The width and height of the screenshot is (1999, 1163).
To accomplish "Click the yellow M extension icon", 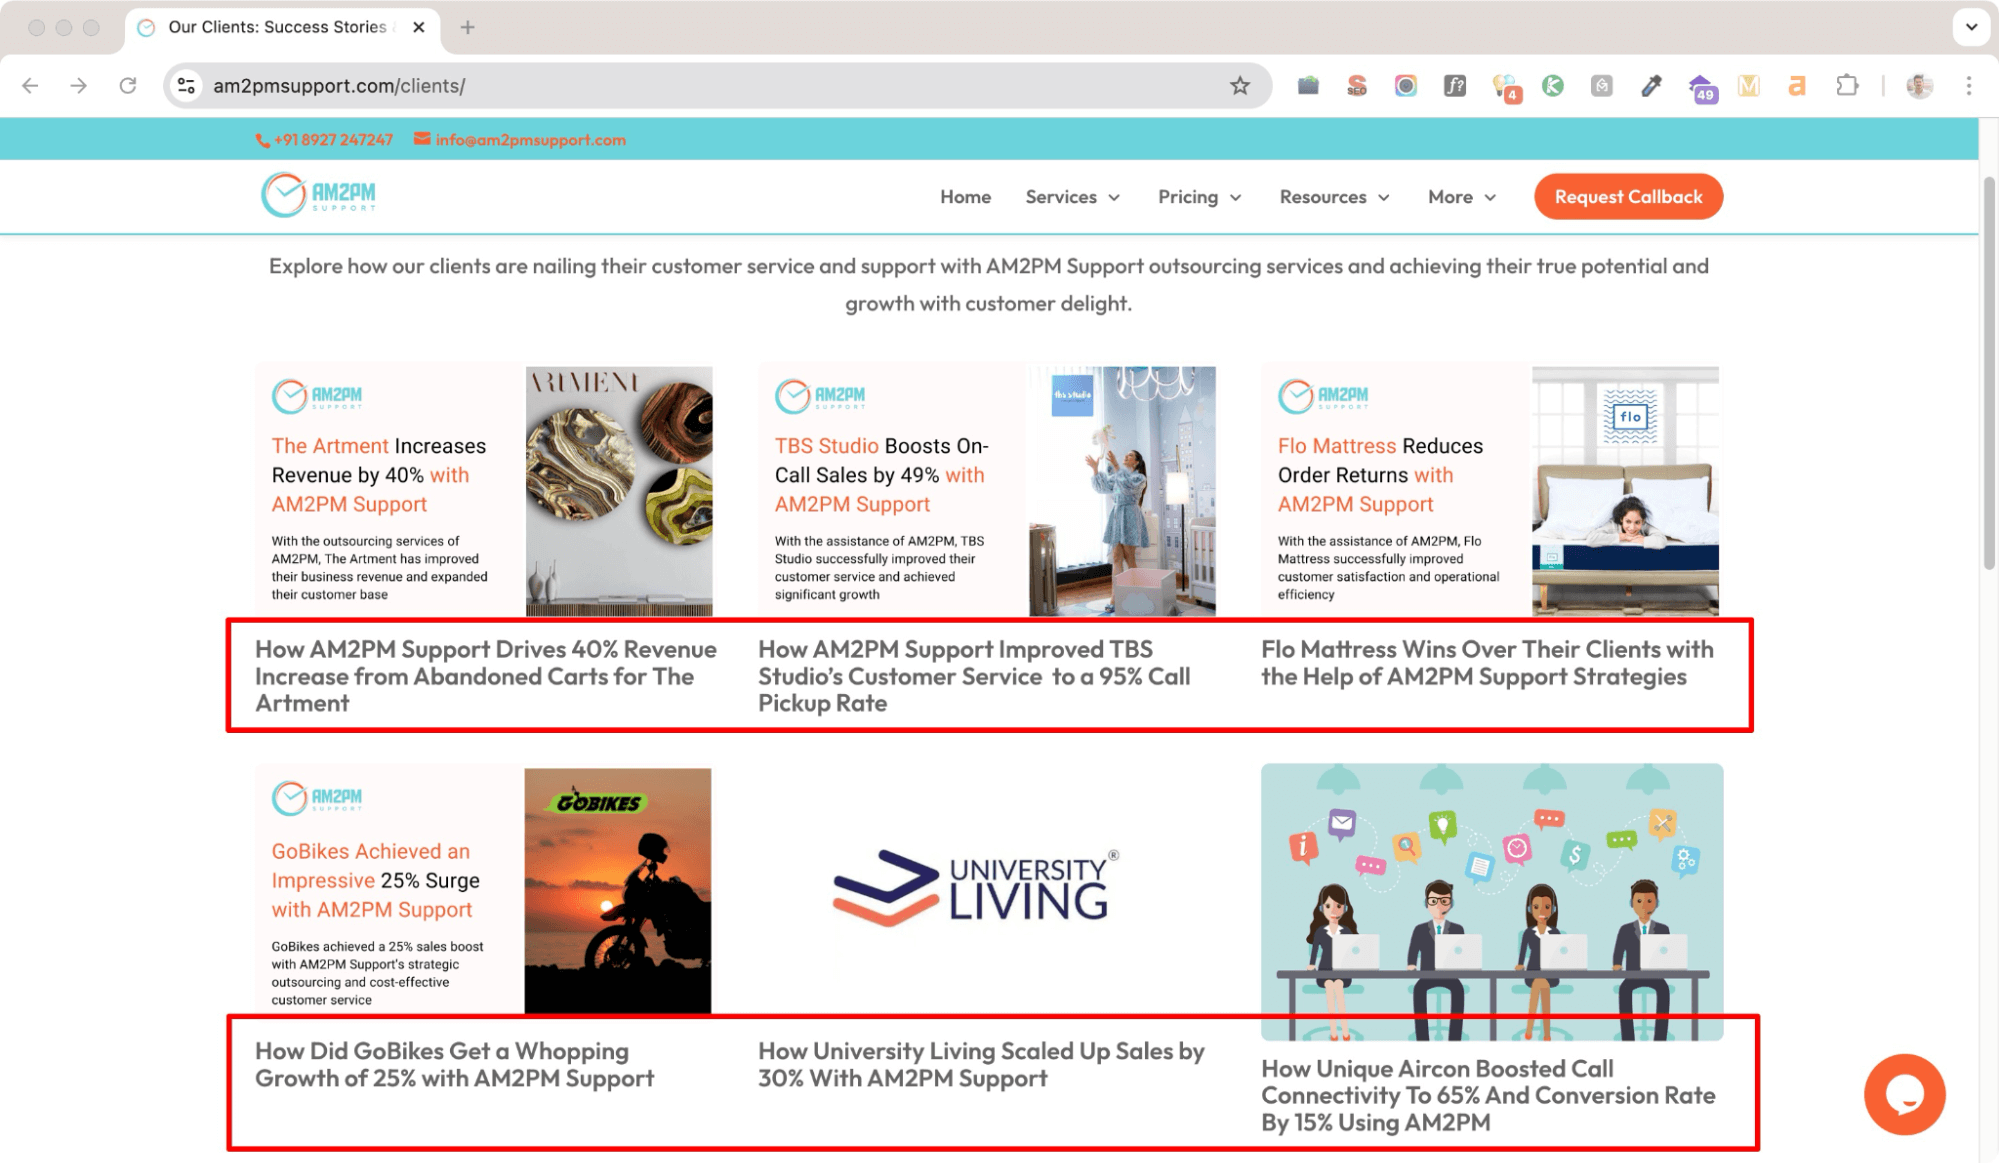I will tap(1749, 86).
